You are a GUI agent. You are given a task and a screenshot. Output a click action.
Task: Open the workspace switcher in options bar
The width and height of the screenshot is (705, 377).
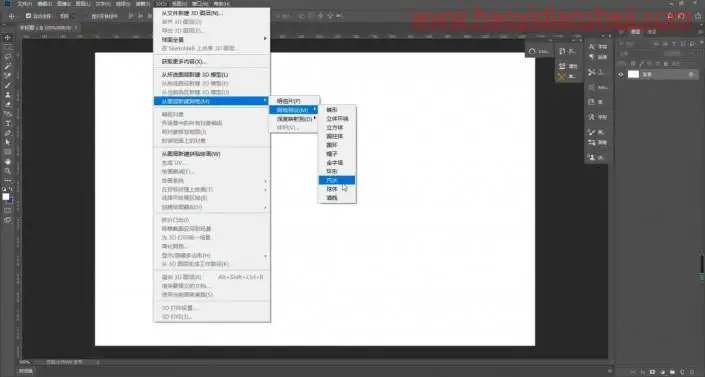(x=682, y=16)
